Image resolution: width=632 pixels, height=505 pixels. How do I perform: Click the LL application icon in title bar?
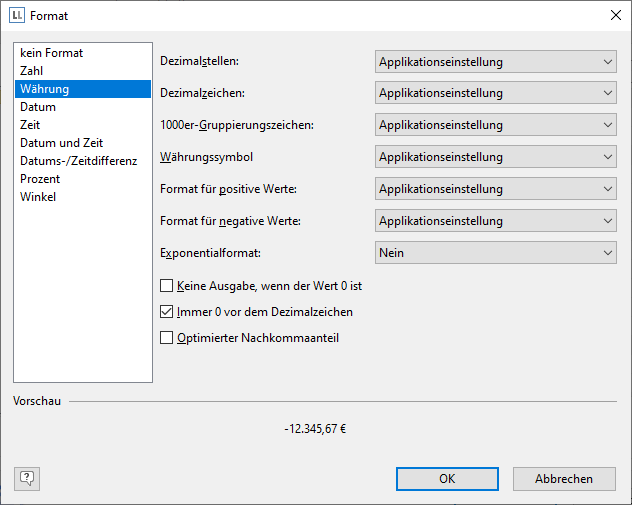point(17,16)
